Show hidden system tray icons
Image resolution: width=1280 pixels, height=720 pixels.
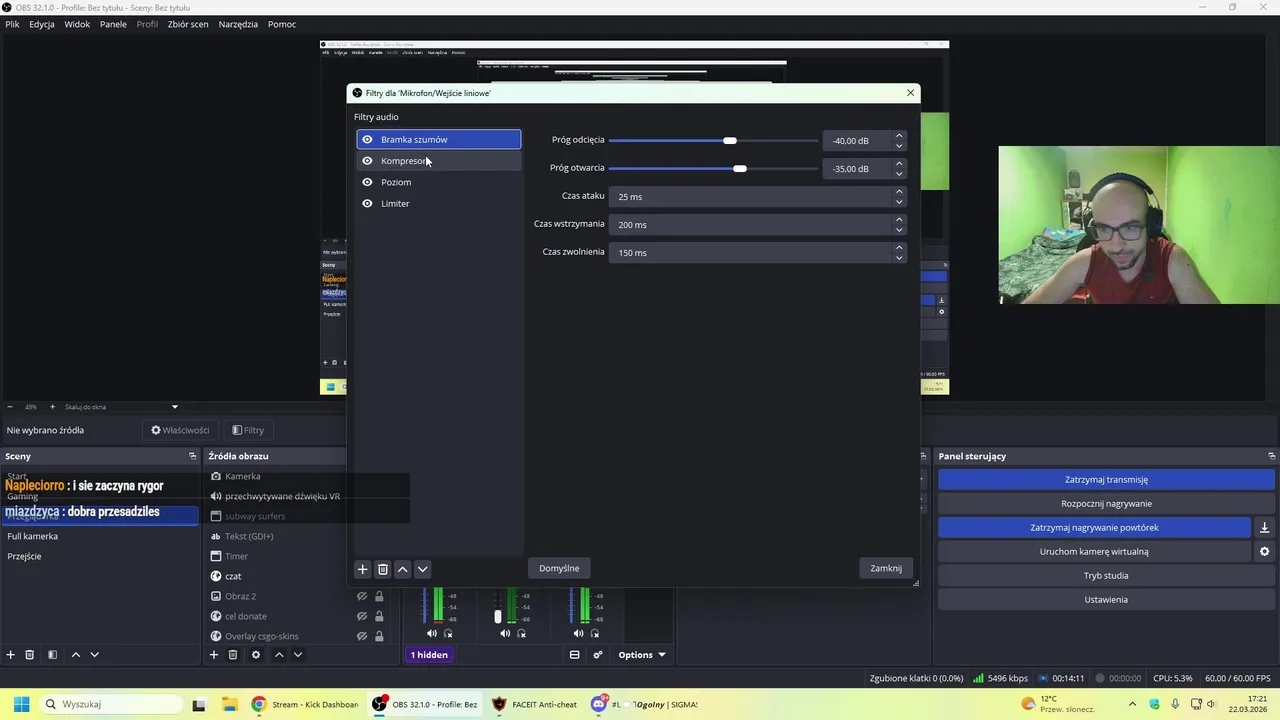point(1132,704)
